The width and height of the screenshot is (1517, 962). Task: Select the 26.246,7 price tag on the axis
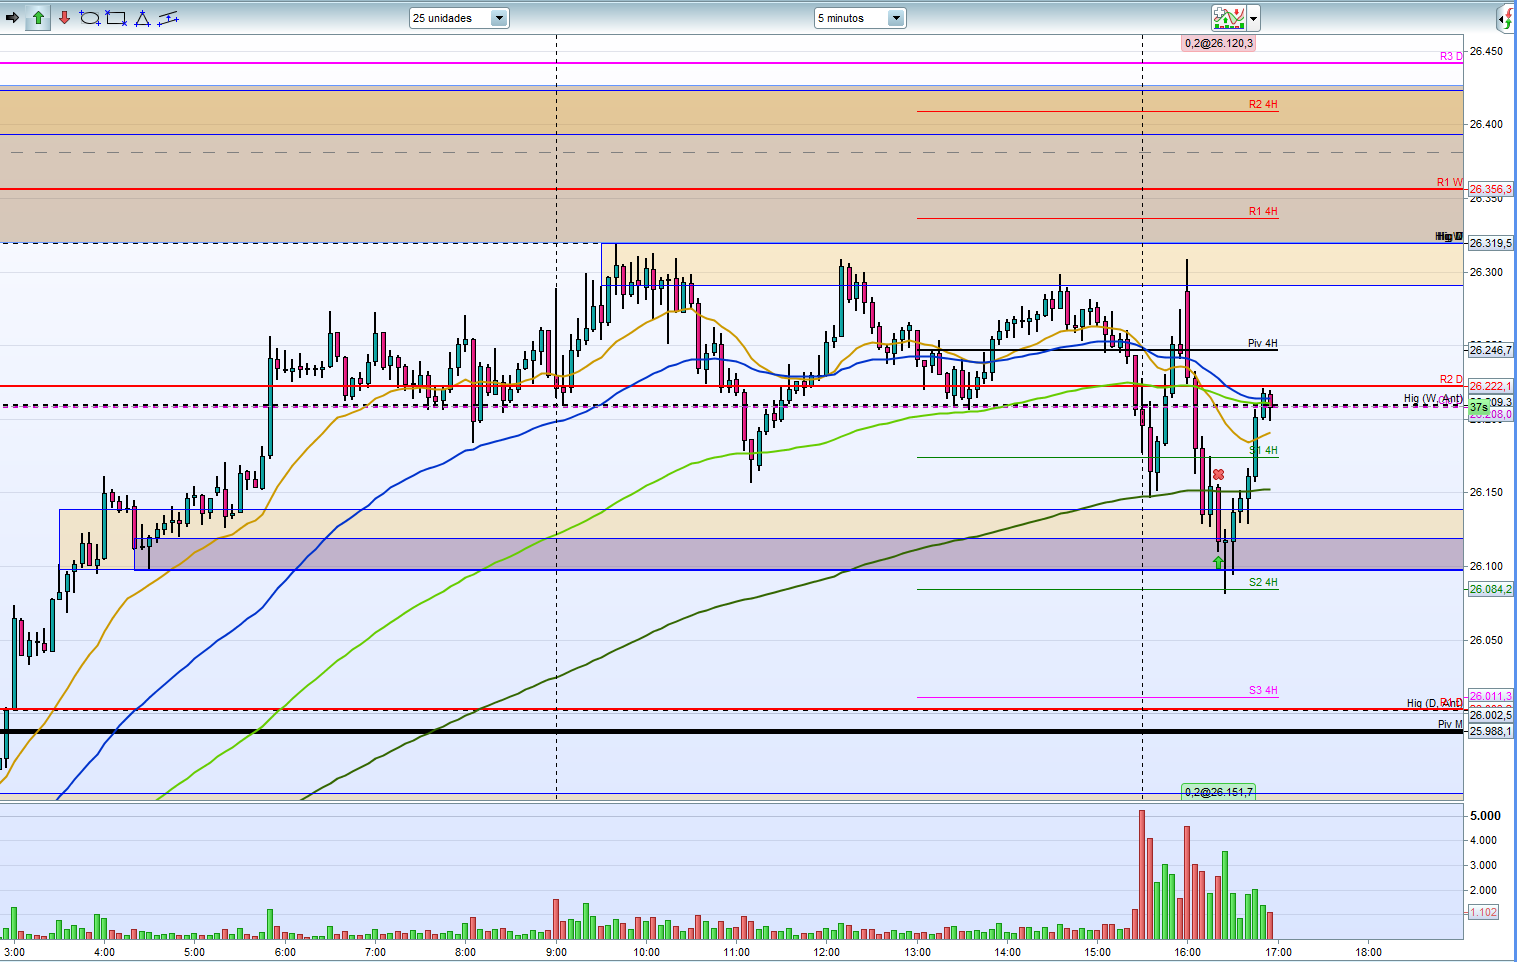pos(1490,350)
